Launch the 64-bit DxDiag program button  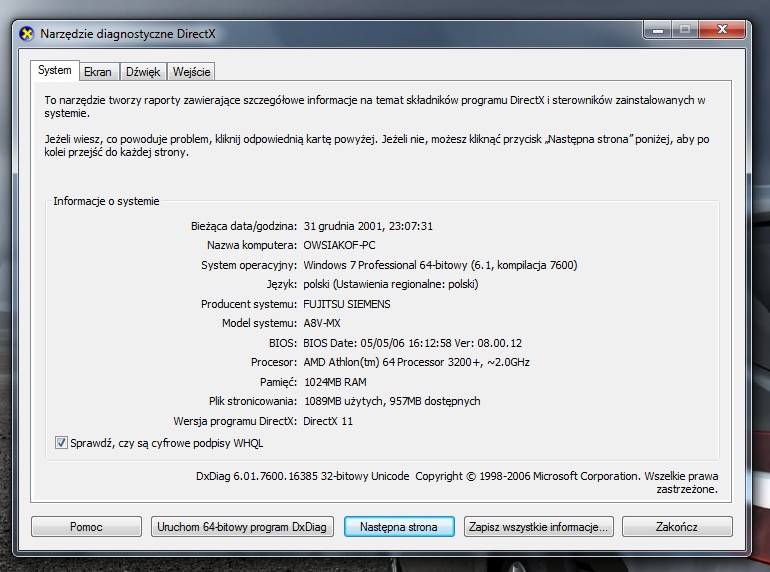coord(242,527)
